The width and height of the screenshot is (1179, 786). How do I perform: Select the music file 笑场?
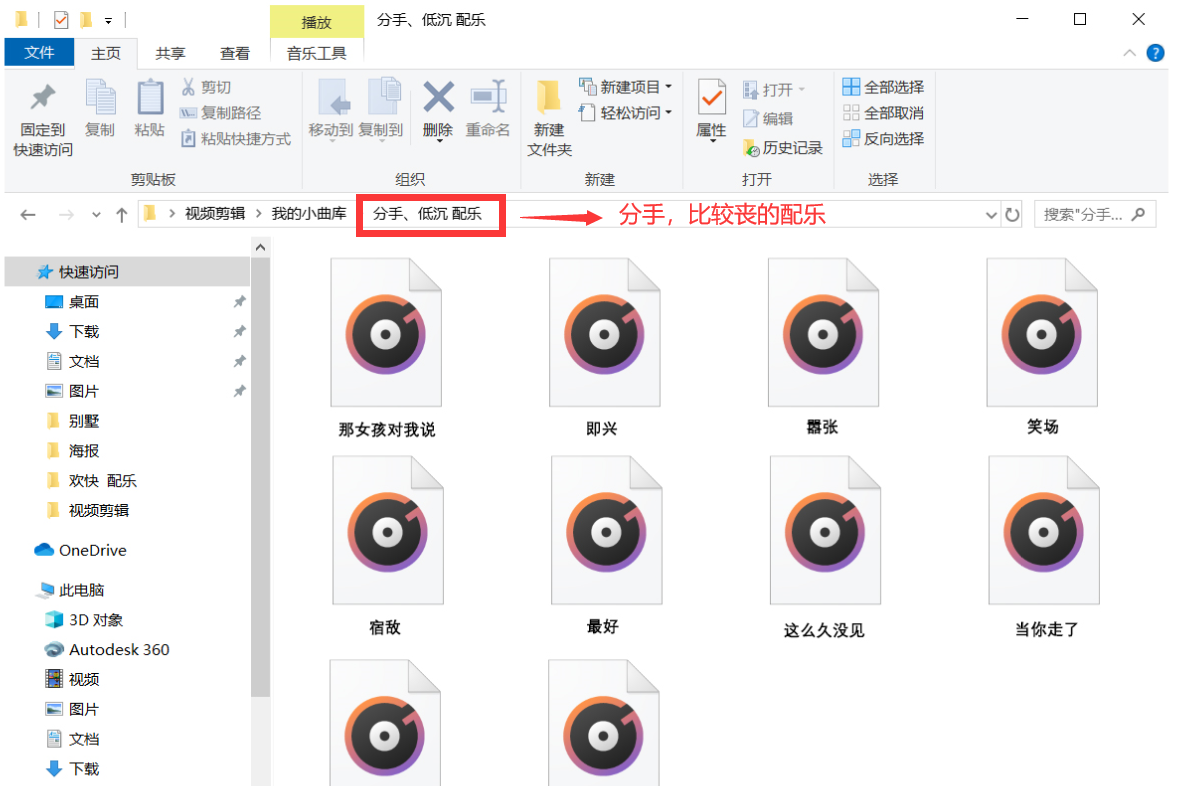click(1042, 348)
